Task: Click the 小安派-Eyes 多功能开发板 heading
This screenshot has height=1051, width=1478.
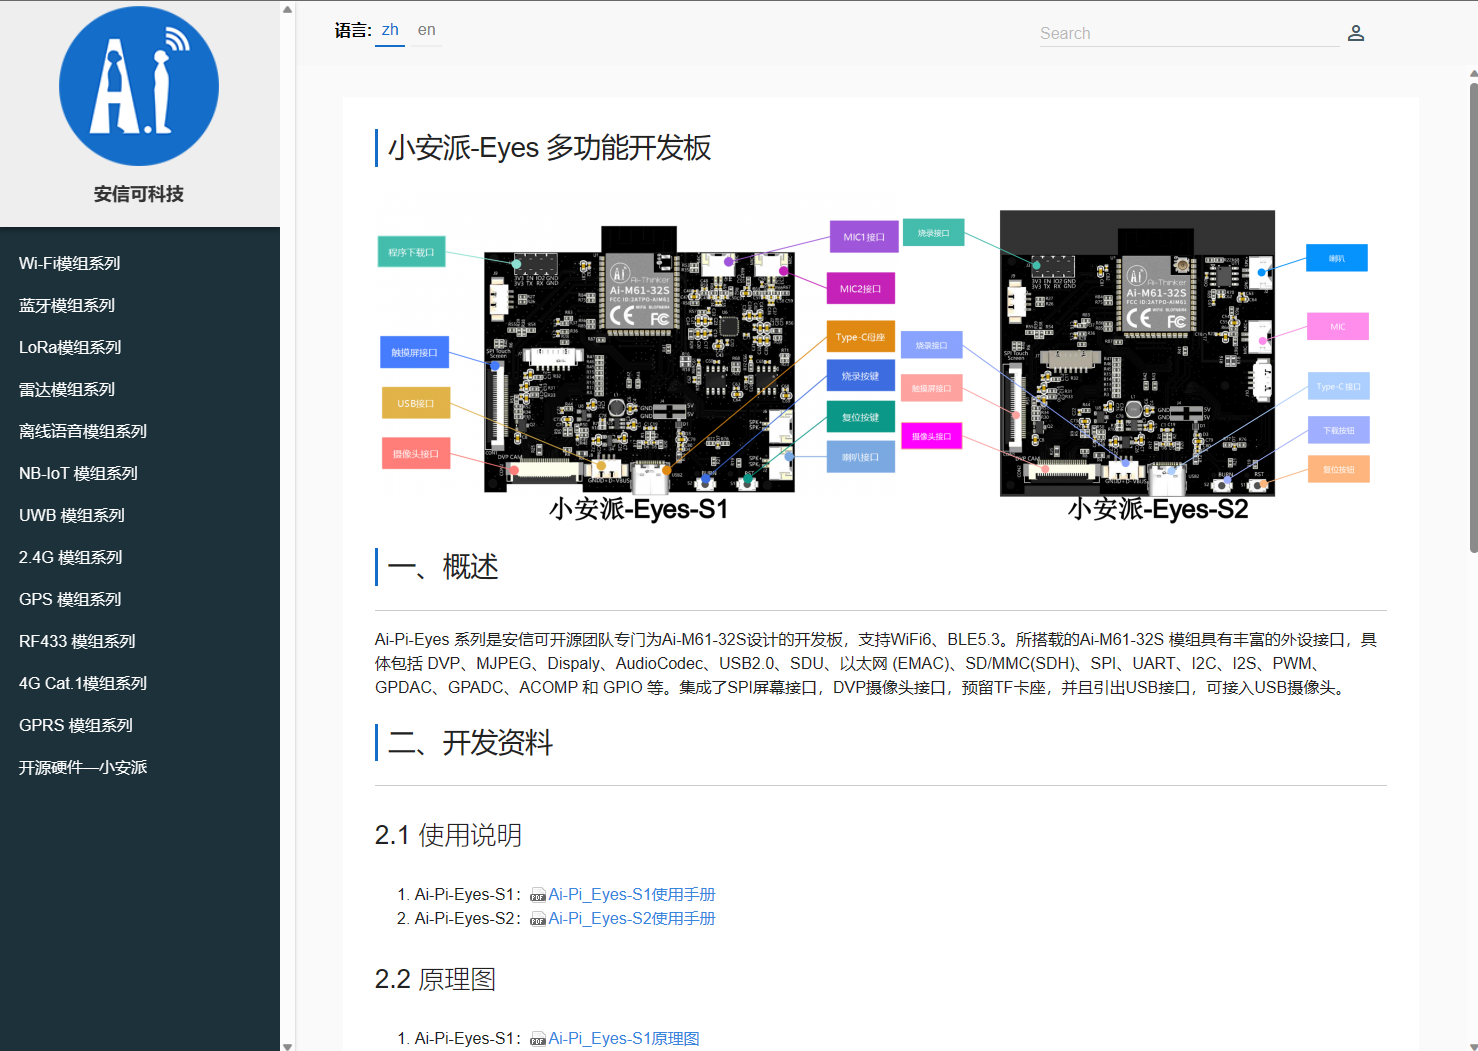Action: pos(550,148)
